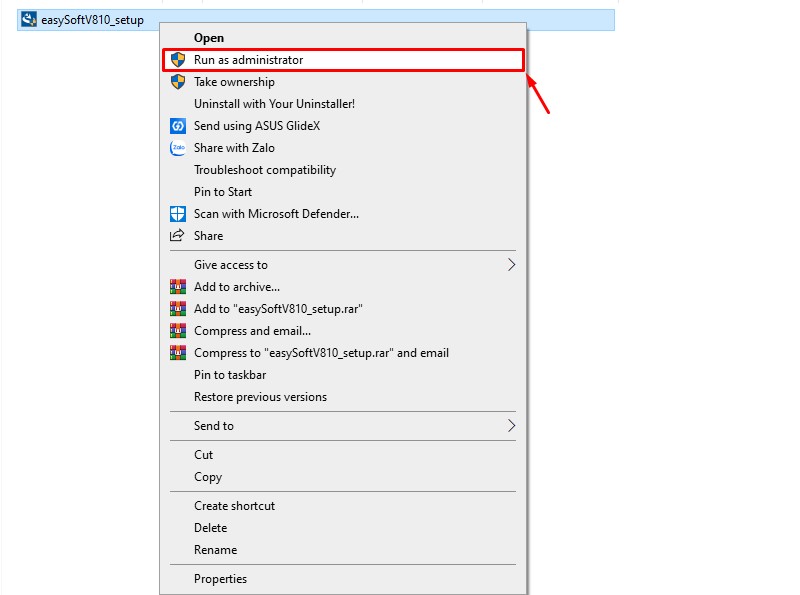800x595 pixels.
Task: Select Uninstall with Your Uninstaller!
Action: click(x=343, y=104)
